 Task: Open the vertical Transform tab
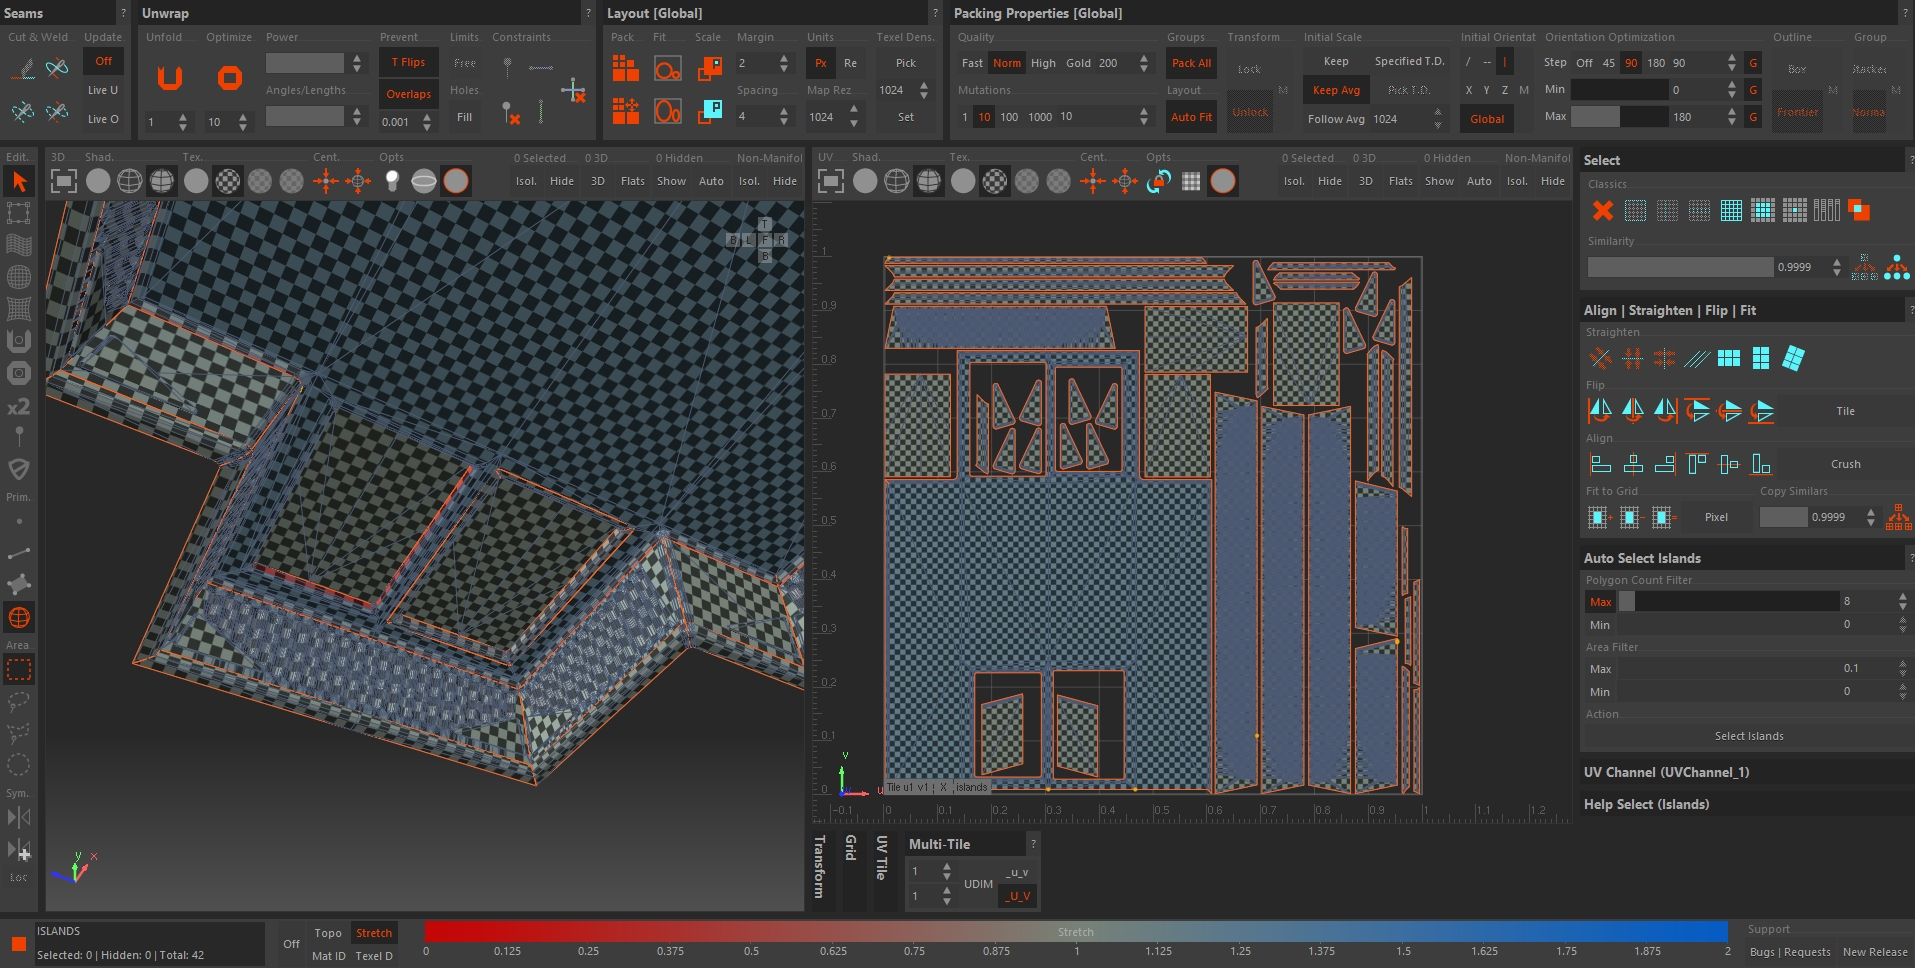tap(820, 867)
